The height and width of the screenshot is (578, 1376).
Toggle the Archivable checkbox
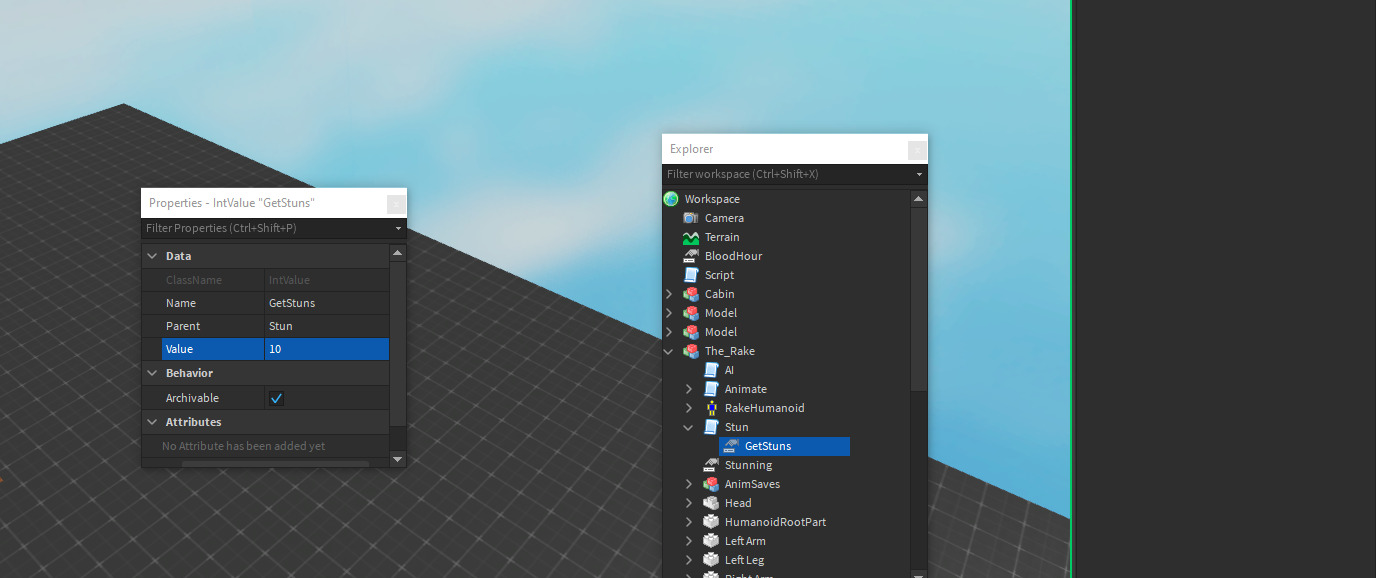277,398
